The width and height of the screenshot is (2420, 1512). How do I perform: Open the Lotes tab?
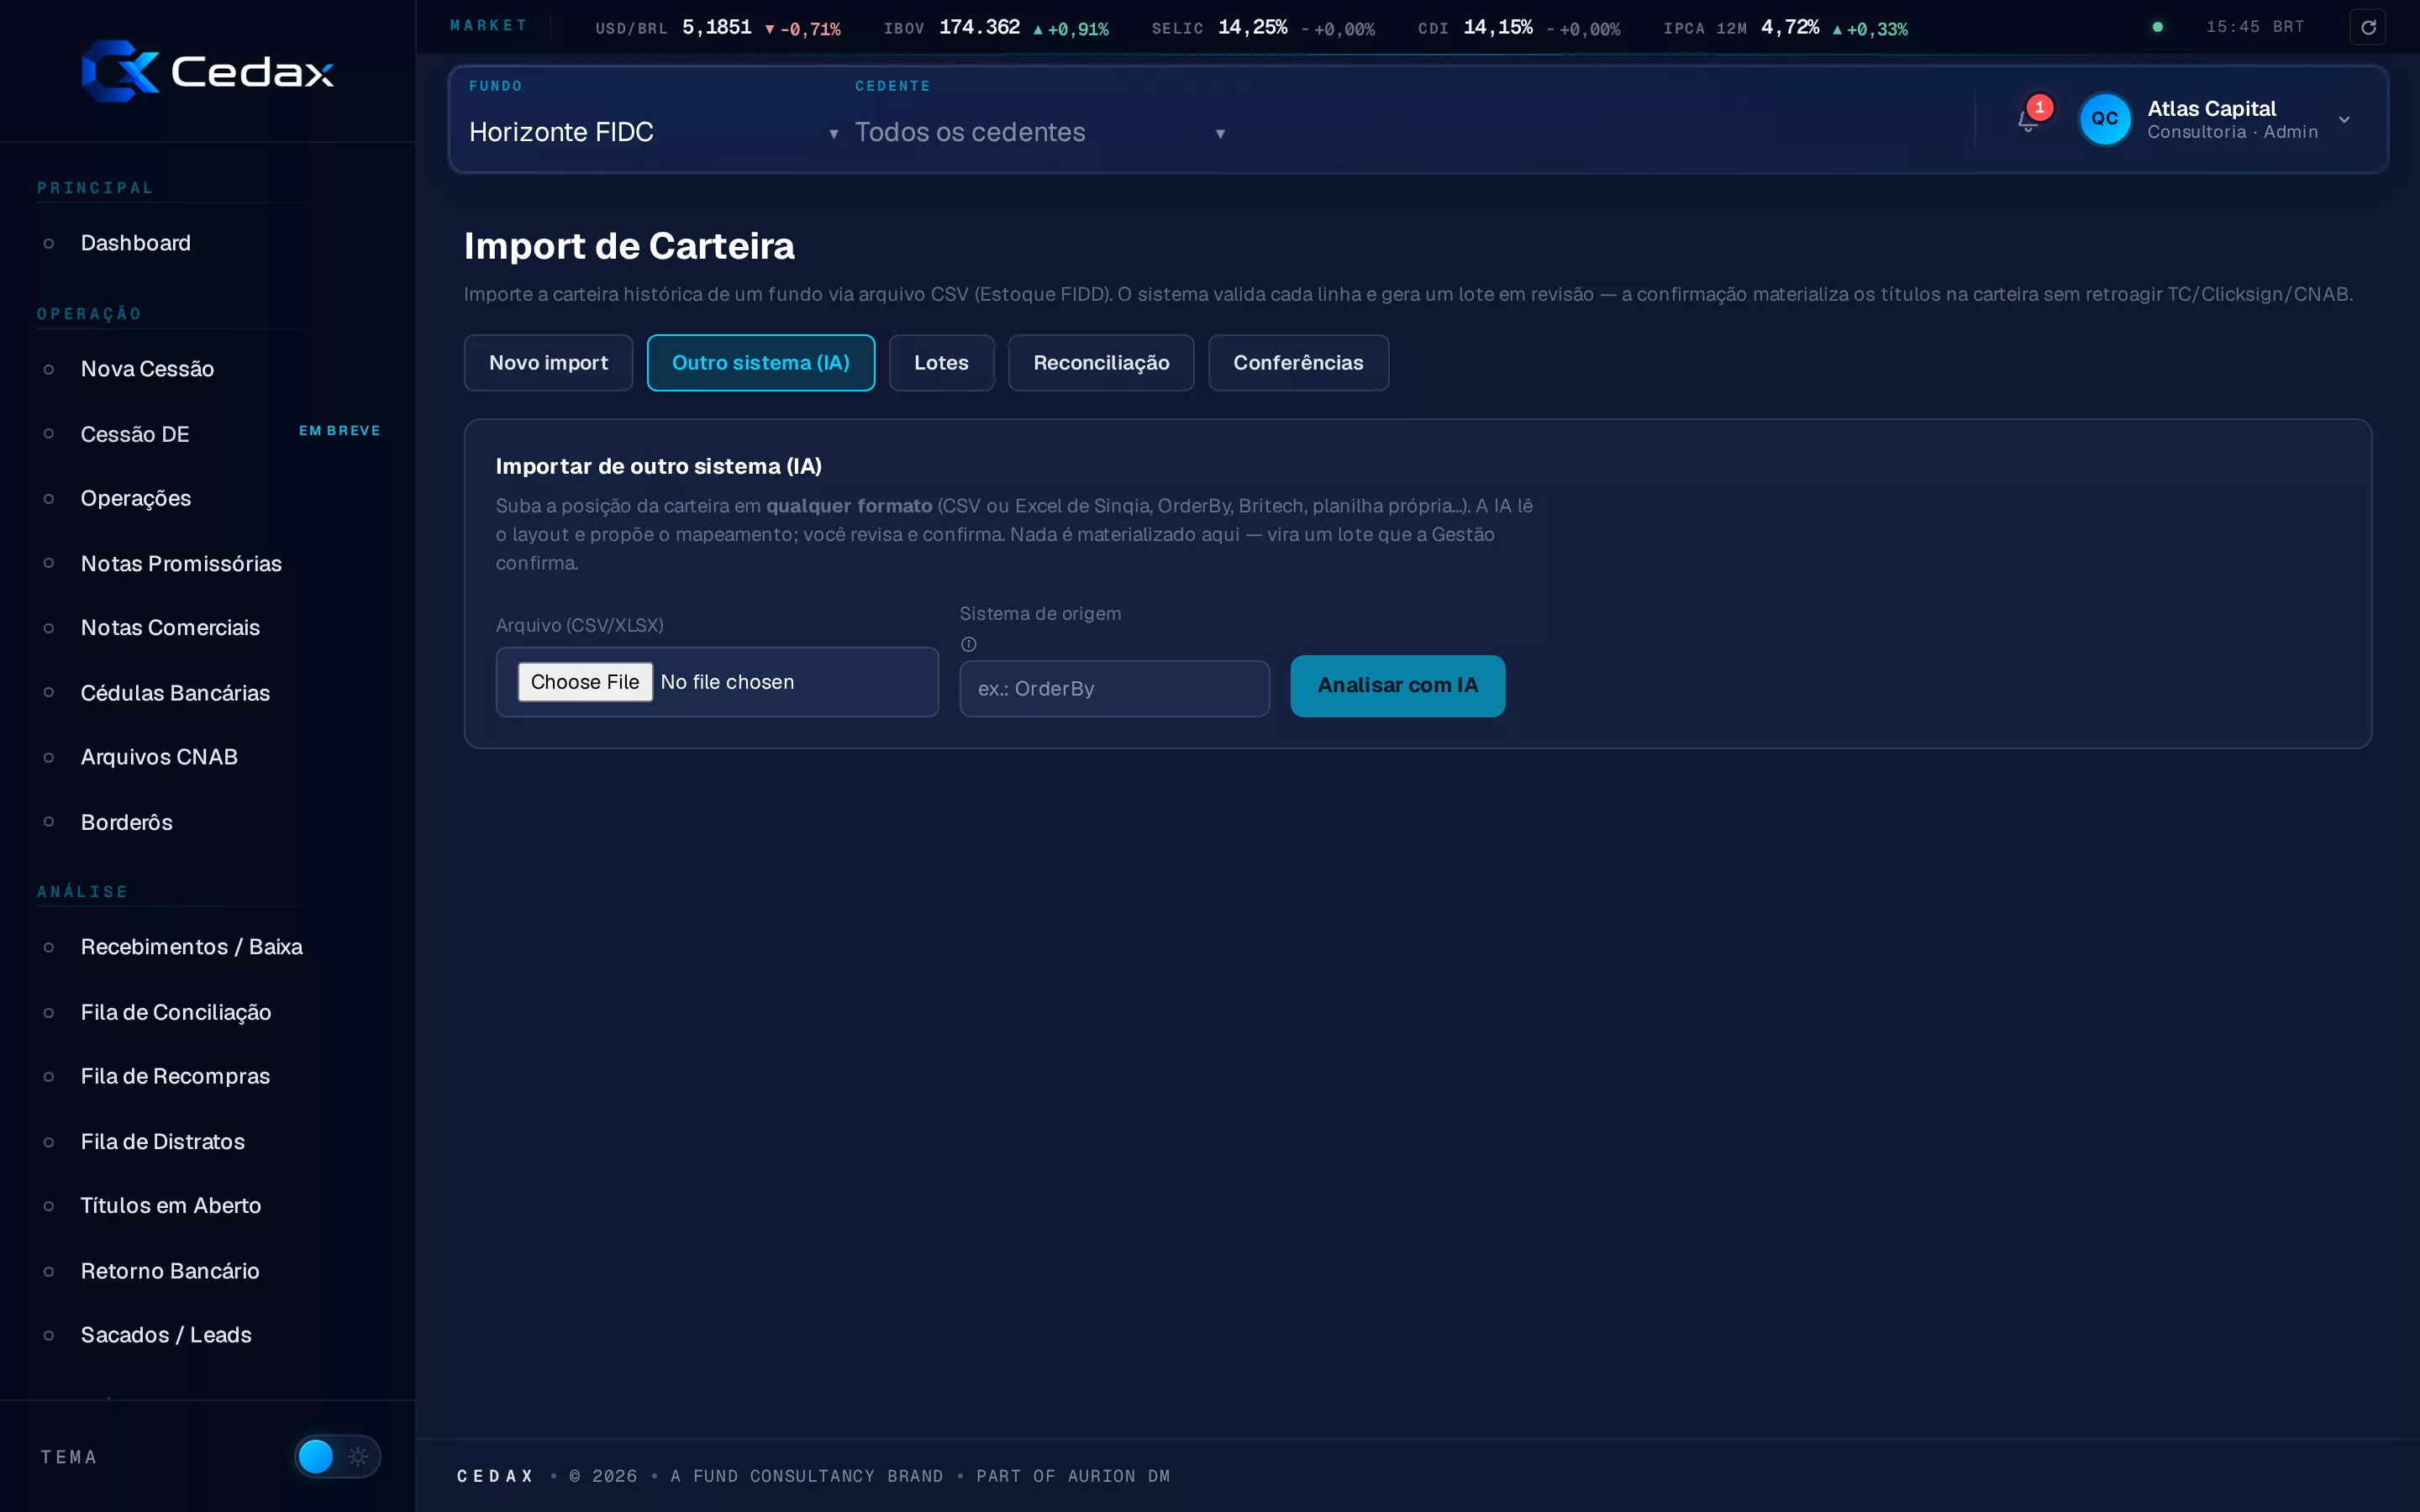click(x=941, y=362)
